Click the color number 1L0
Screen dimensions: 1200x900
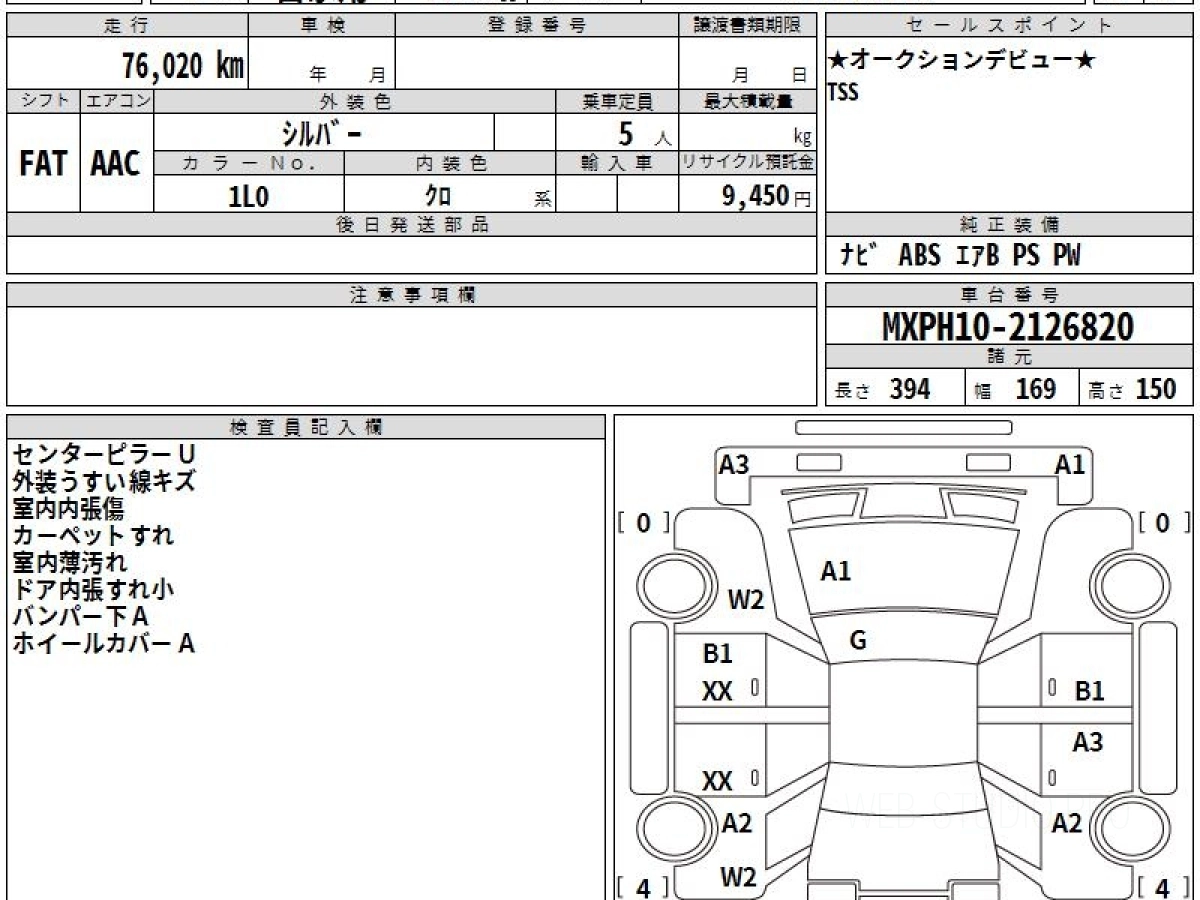[249, 197]
